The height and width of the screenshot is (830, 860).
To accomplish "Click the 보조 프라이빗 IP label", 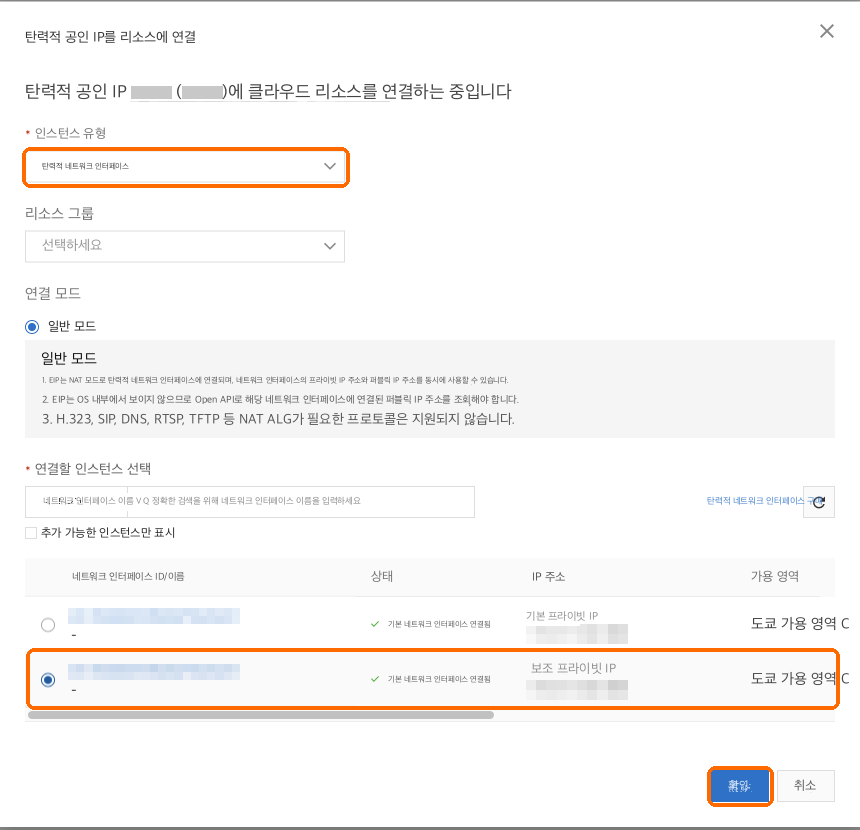I will tap(573, 668).
